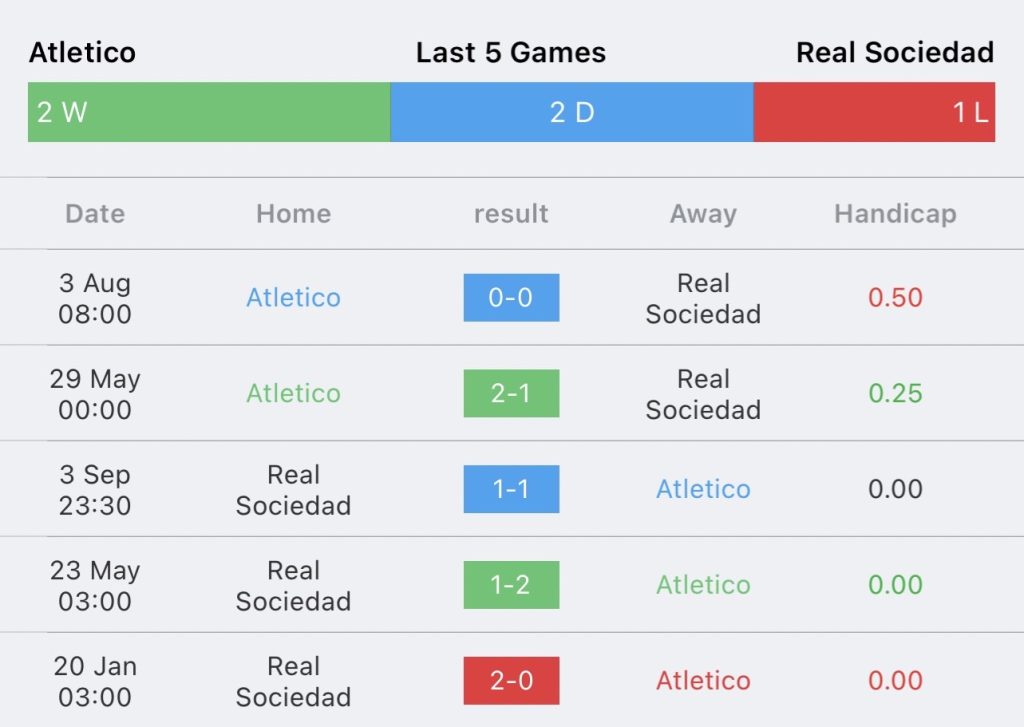Open the 0-0 result badge for 3 Aug
The height and width of the screenshot is (727, 1024).
pos(511,297)
